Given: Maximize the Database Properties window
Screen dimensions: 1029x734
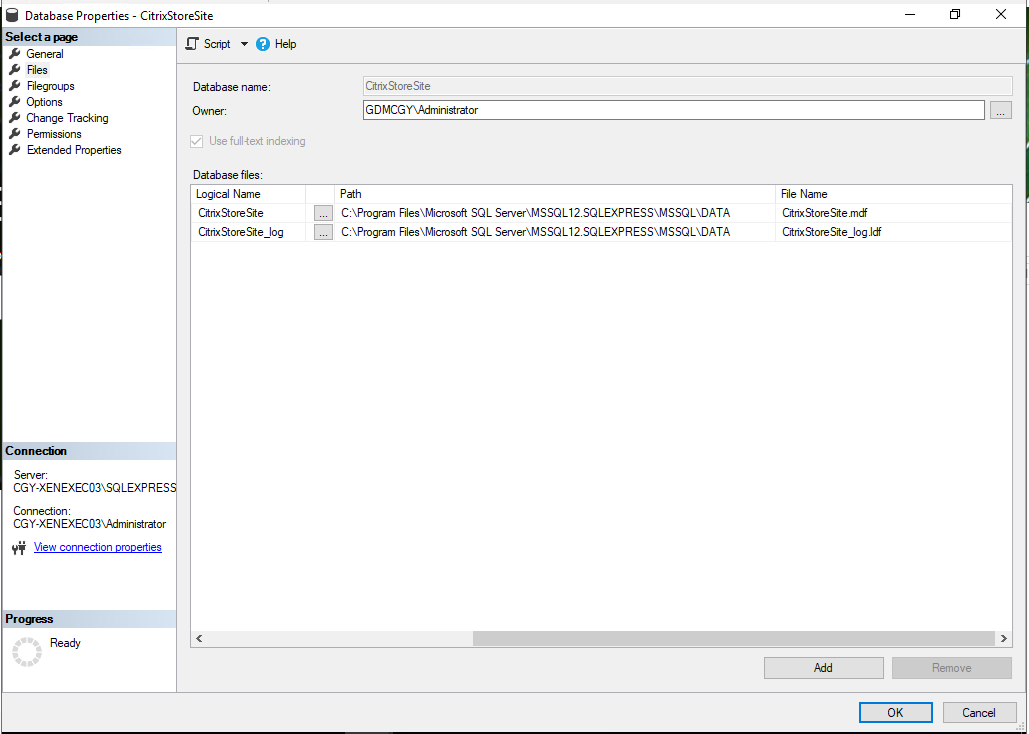Looking at the screenshot, I should click(955, 14).
